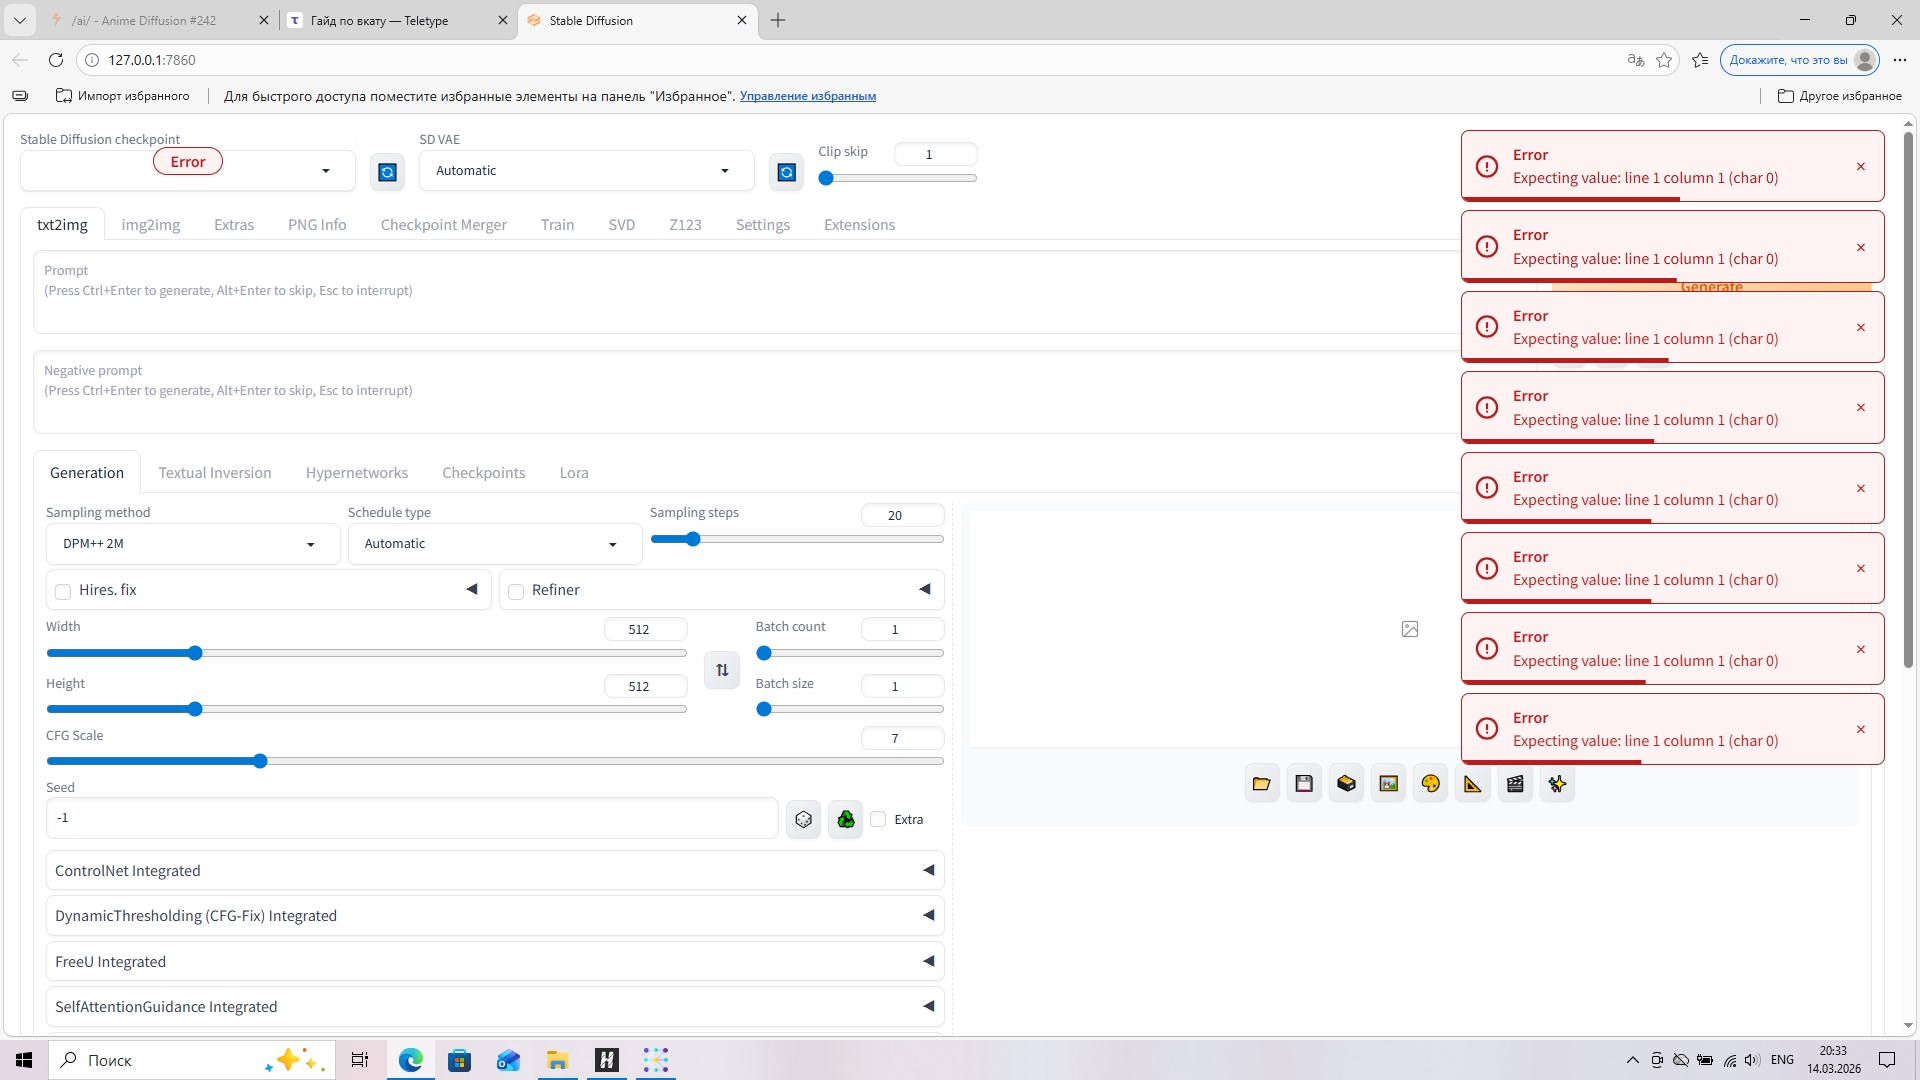Open the Stable Diffusion checkpoint dropdown
The image size is (1920, 1080).
point(187,171)
